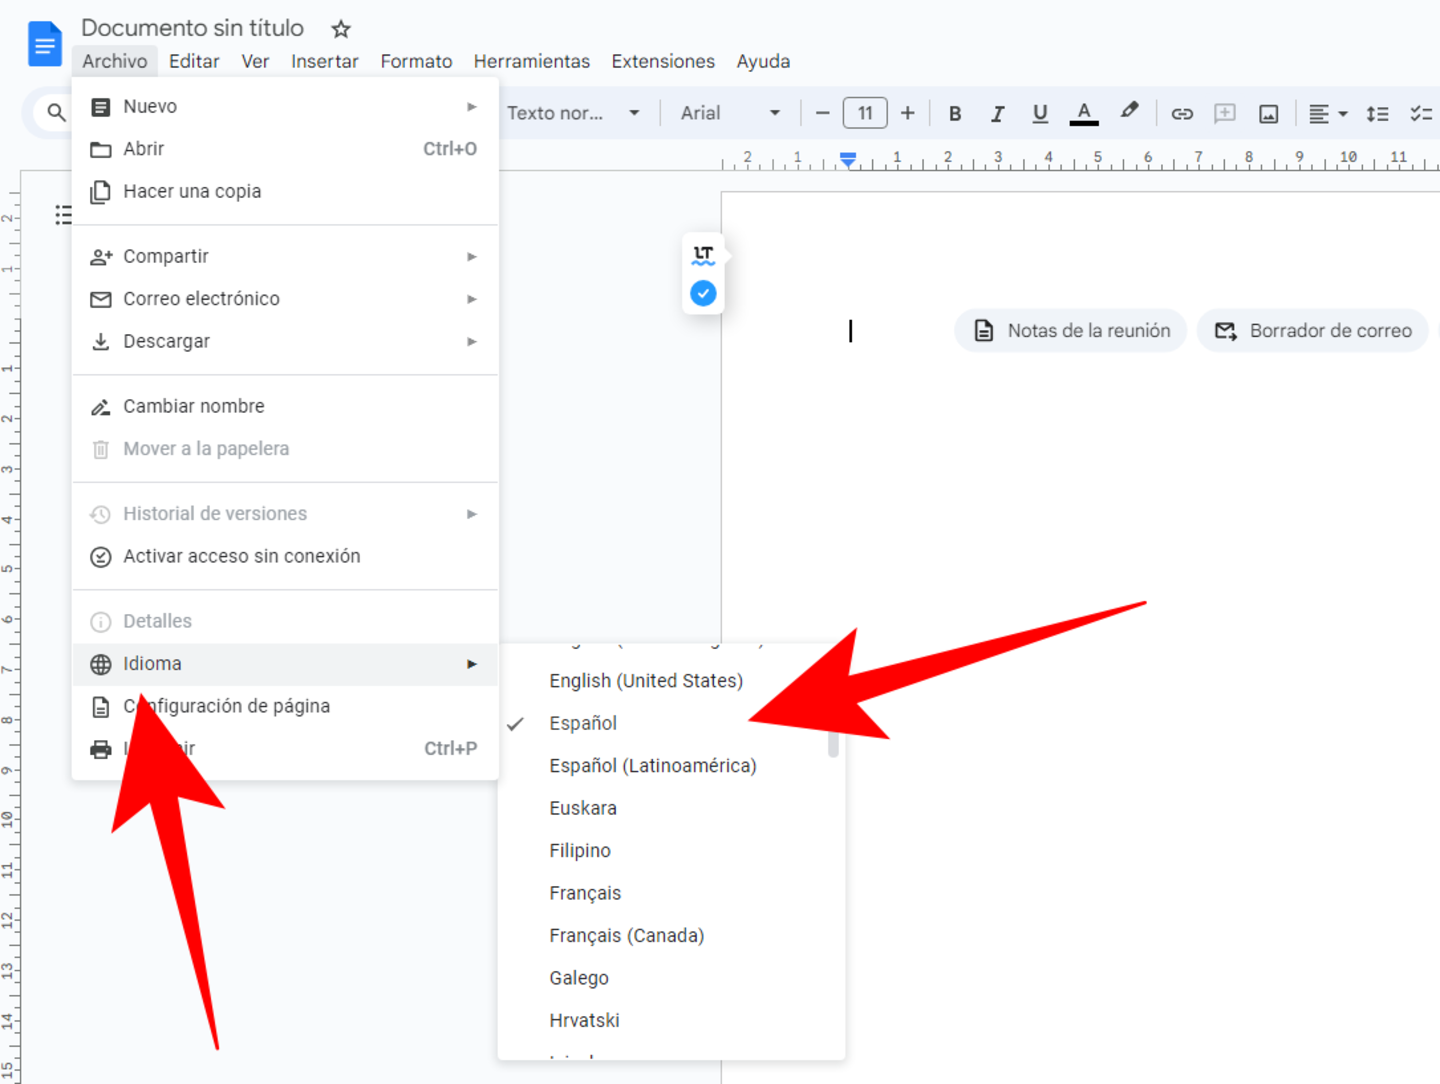Click the document title Documento sin título

pyautogui.click(x=192, y=28)
